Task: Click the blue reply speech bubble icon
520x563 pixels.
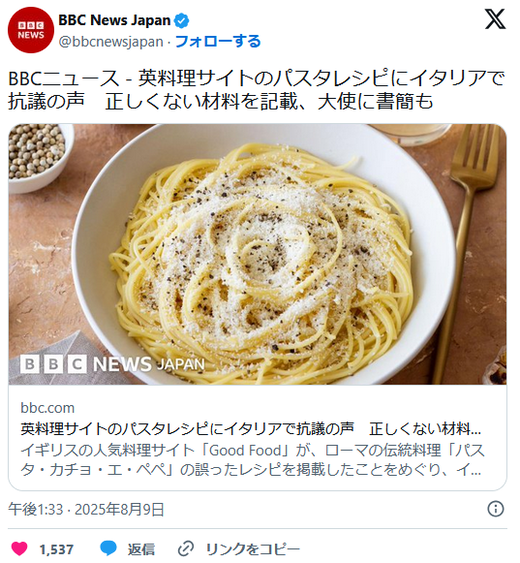Action: pos(108,549)
